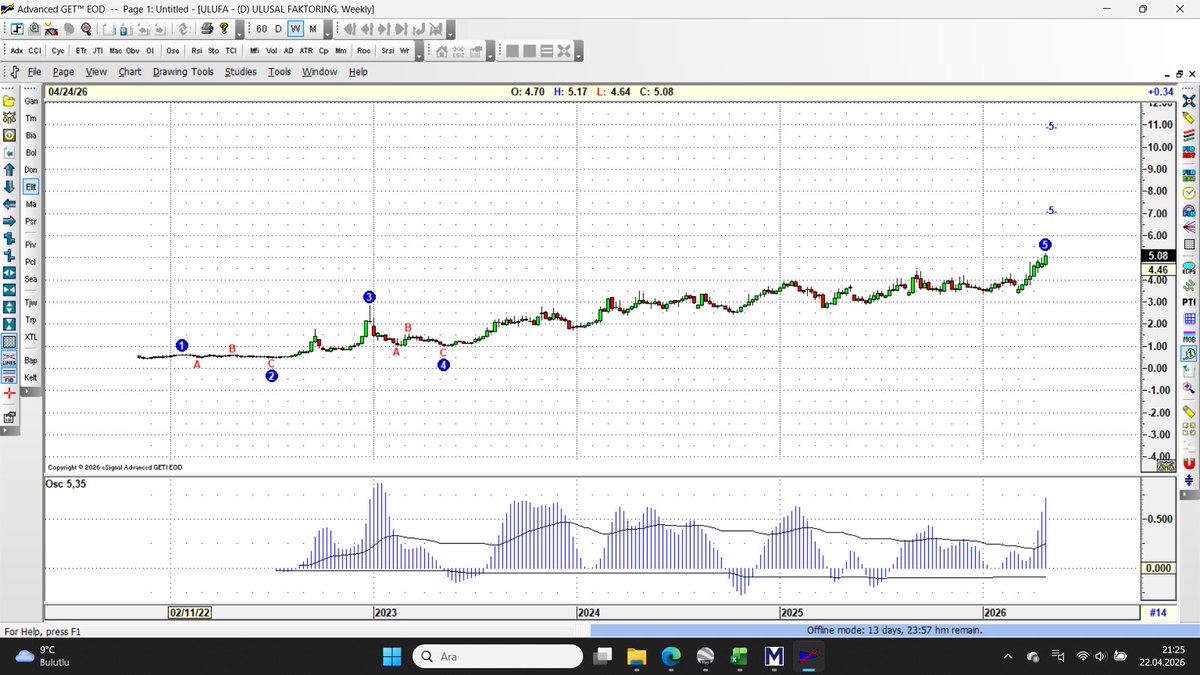The image size is (1200, 675).
Task: Click the Kelt channel study button
Action: click(x=31, y=377)
